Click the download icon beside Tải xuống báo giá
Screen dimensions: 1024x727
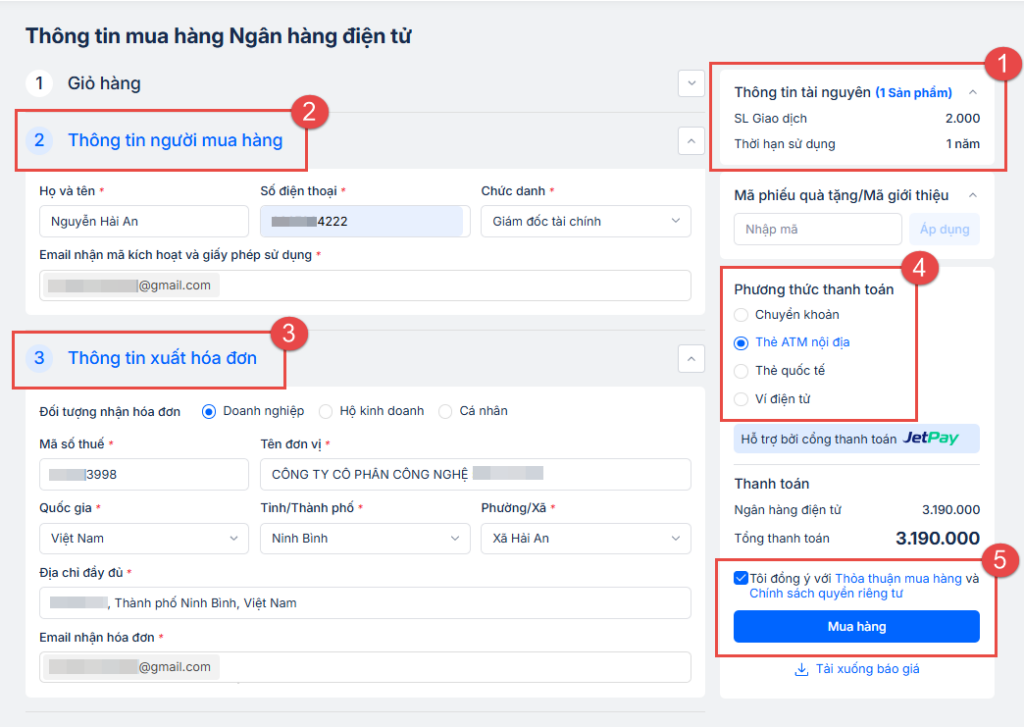[x=801, y=669]
